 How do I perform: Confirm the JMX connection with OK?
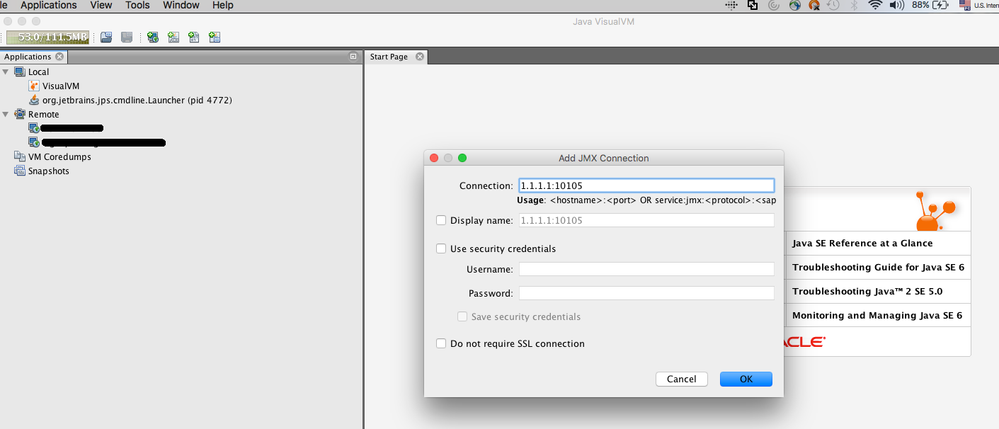tap(746, 379)
